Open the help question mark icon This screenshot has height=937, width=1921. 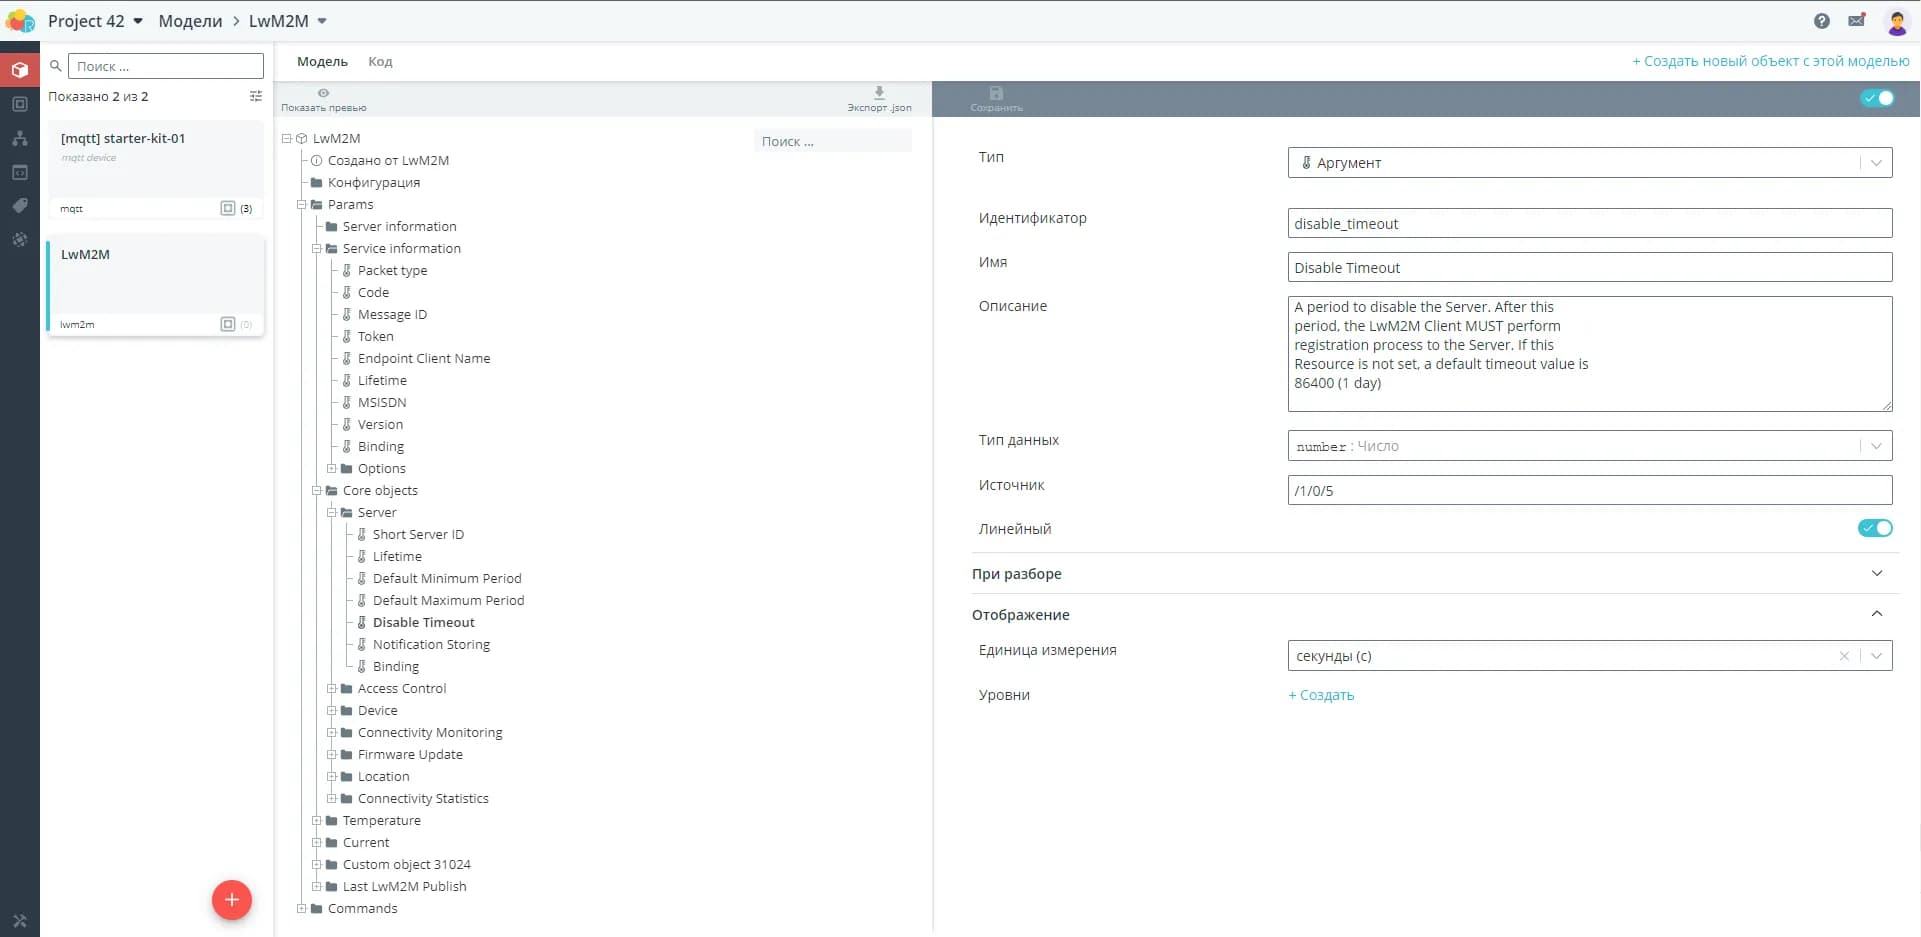point(1821,21)
